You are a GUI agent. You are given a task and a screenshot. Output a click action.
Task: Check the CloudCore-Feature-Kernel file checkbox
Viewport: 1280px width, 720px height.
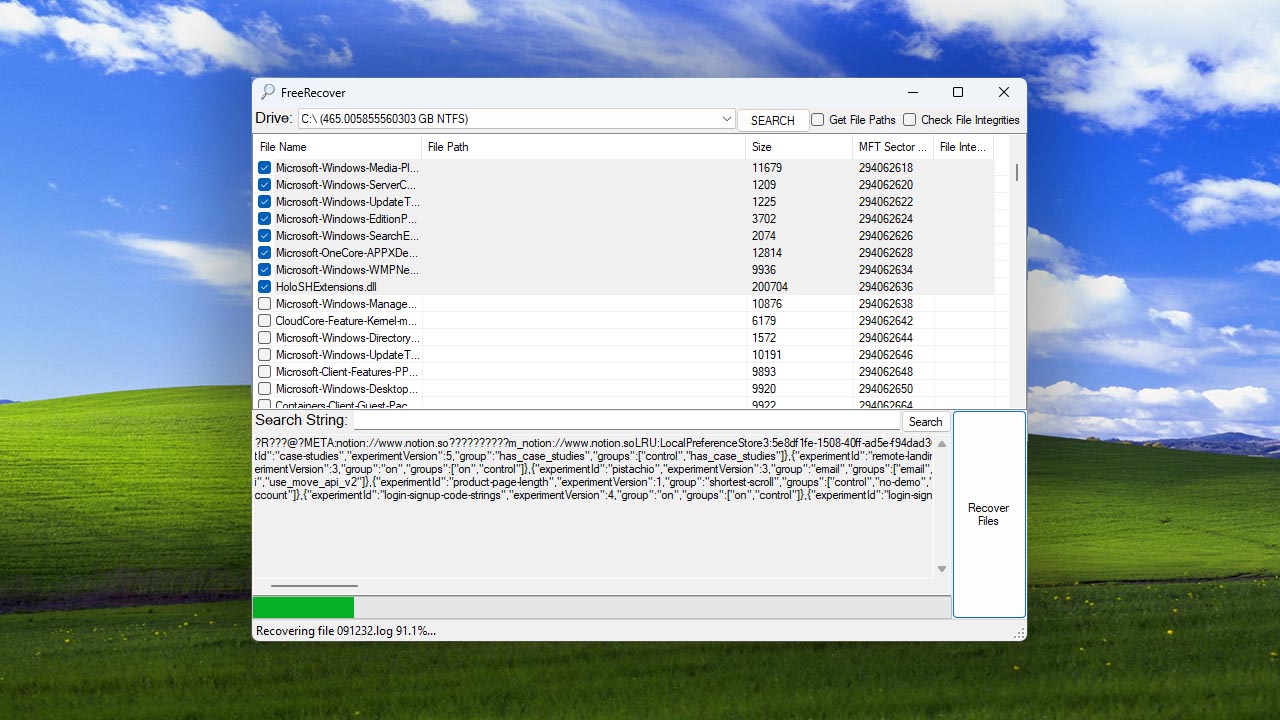(265, 321)
